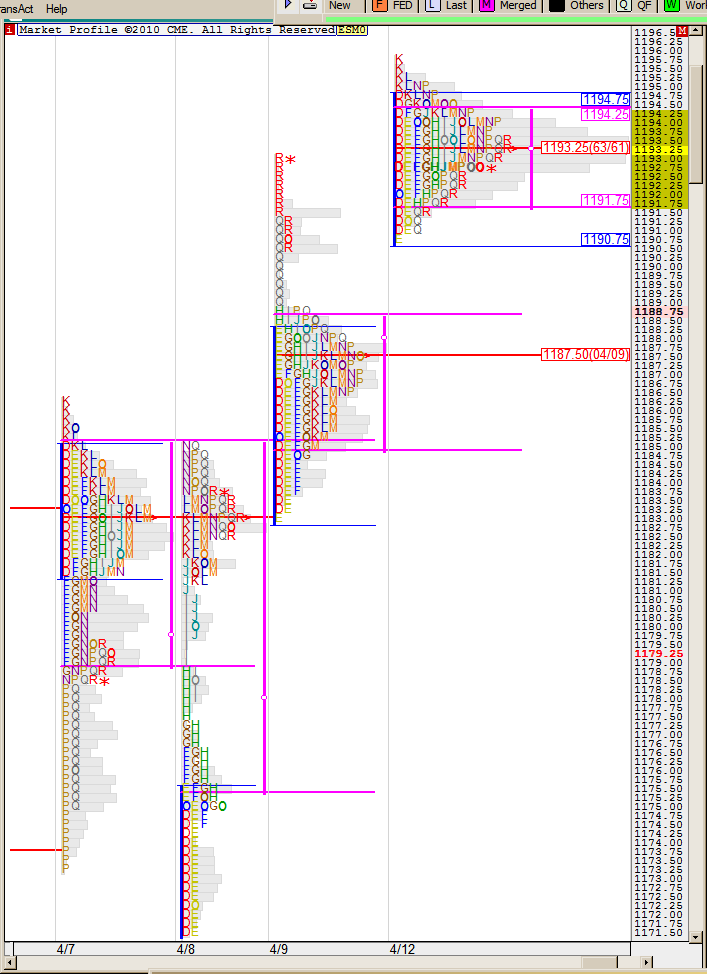707x974 pixels.
Task: Click the blue 1194.75 range high label
Action: coord(606,99)
